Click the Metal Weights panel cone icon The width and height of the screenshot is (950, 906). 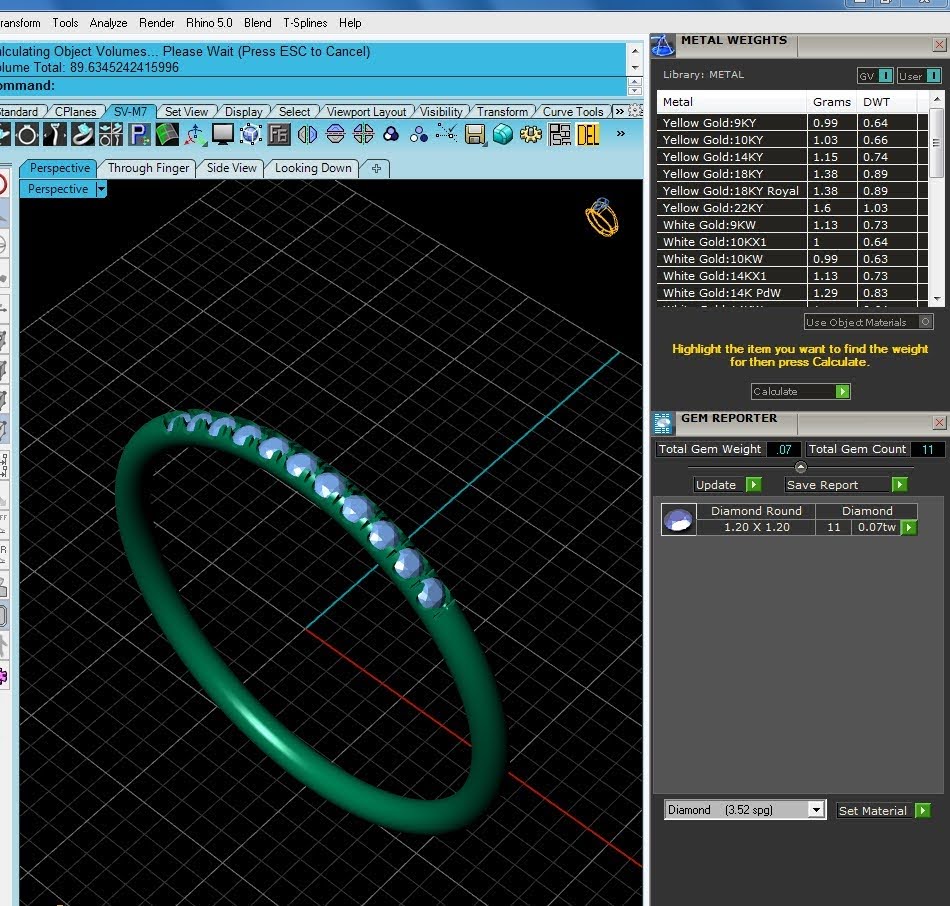point(663,45)
